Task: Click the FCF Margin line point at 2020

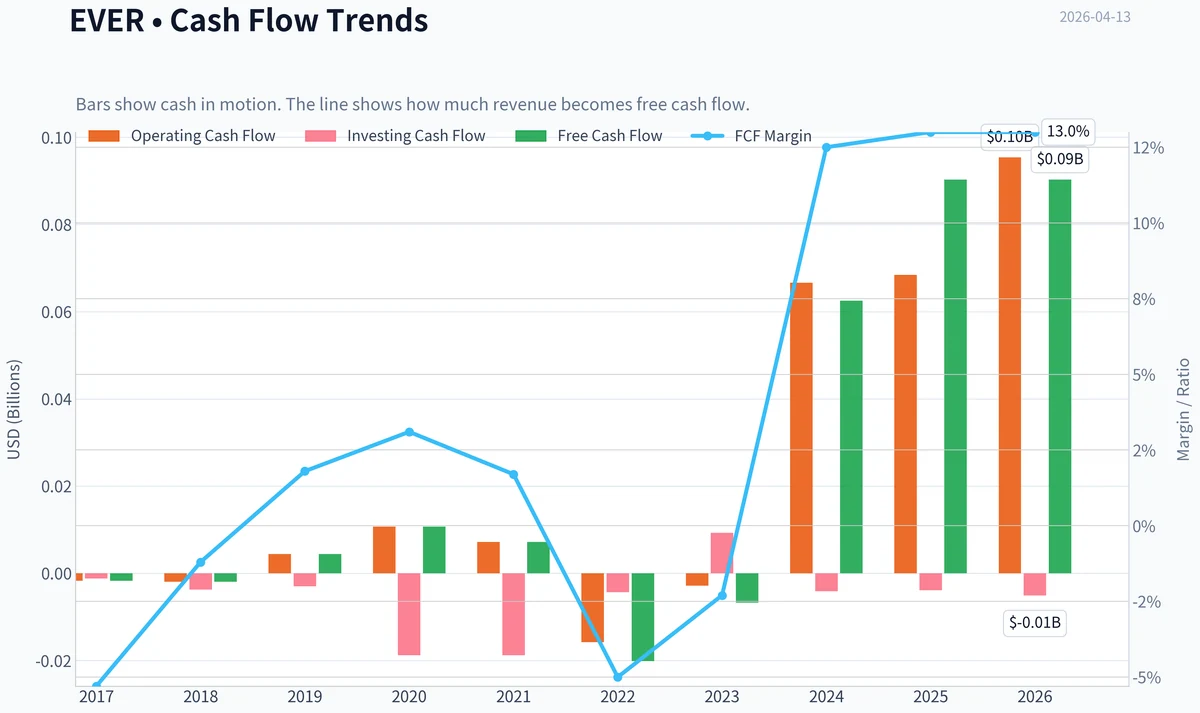Action: point(409,432)
